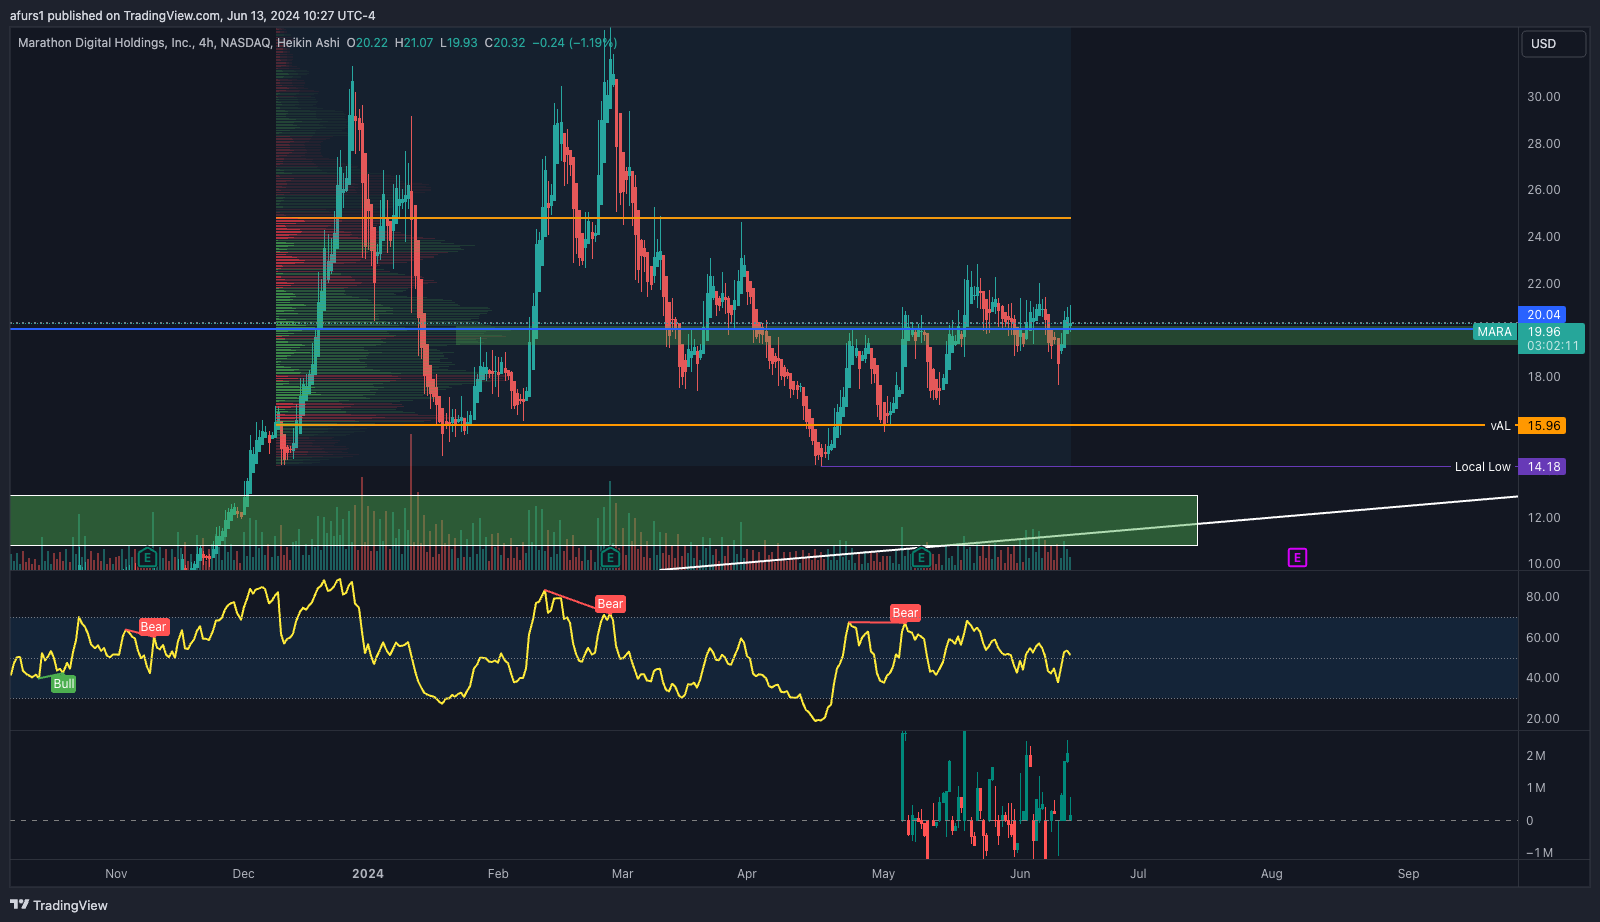Click the 20.00 RSI axis label
This screenshot has height=922, width=1600.
(1543, 719)
